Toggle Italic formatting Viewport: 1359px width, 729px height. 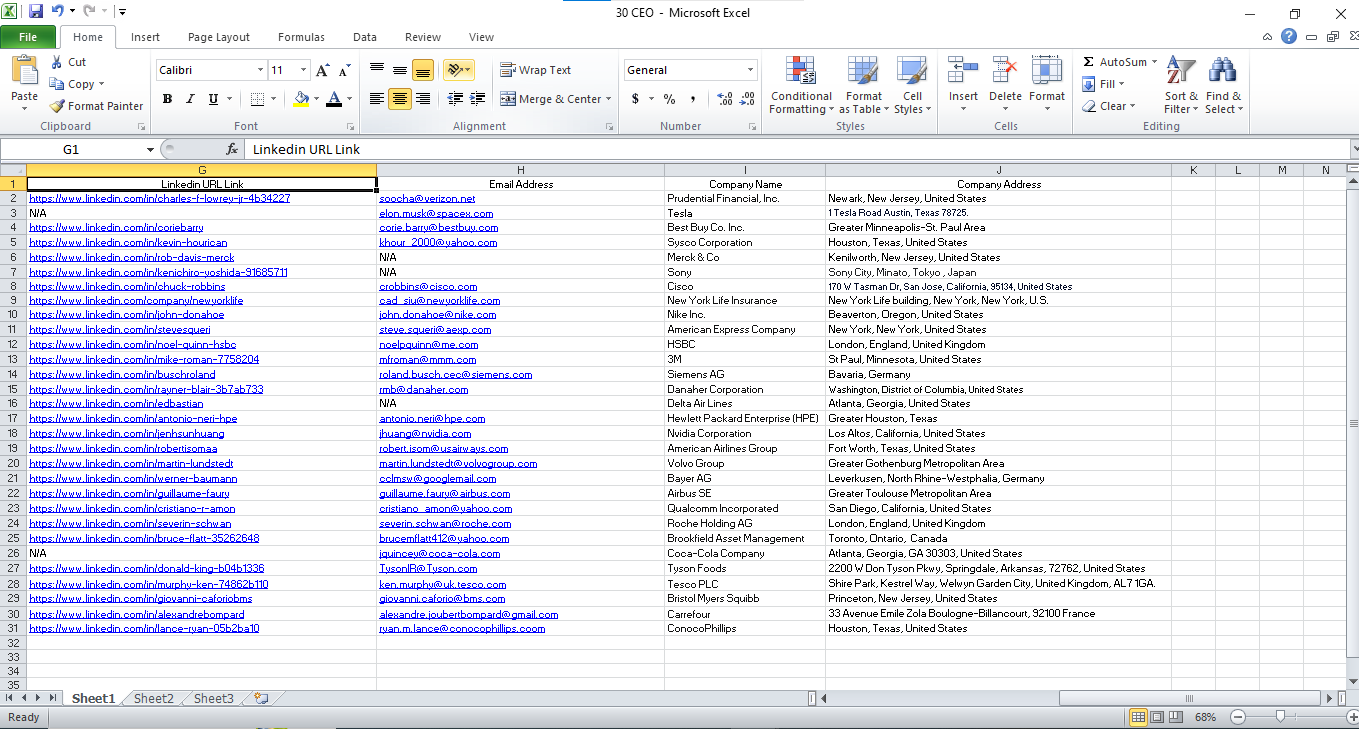click(x=190, y=99)
